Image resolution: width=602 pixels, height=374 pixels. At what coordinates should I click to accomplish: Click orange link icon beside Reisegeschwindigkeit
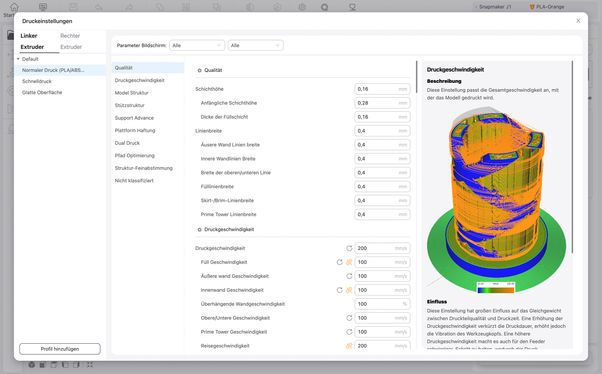[349, 346]
